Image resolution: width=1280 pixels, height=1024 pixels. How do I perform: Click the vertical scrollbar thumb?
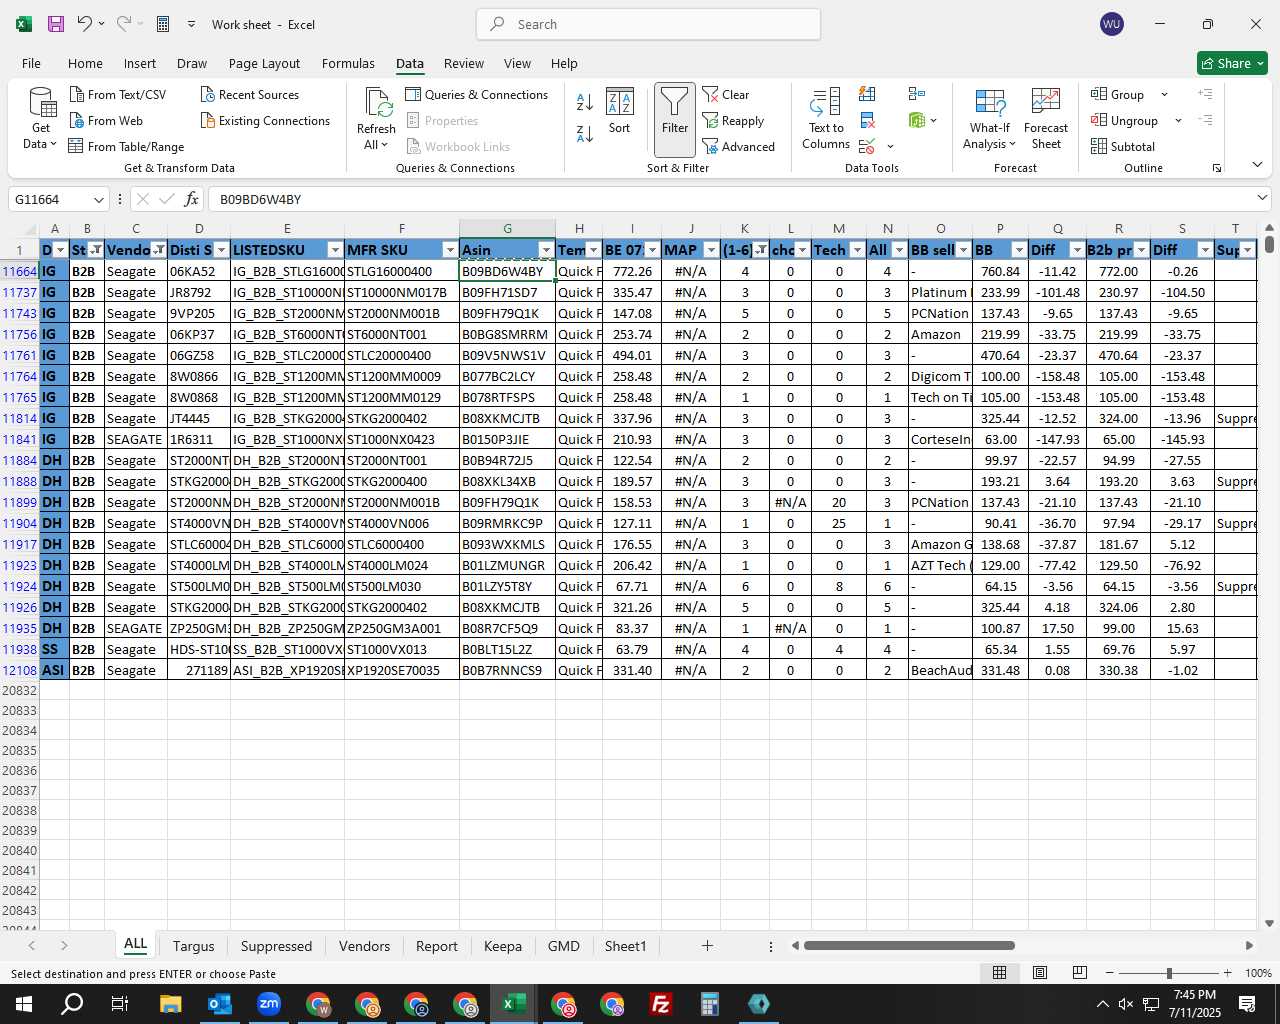(1269, 243)
